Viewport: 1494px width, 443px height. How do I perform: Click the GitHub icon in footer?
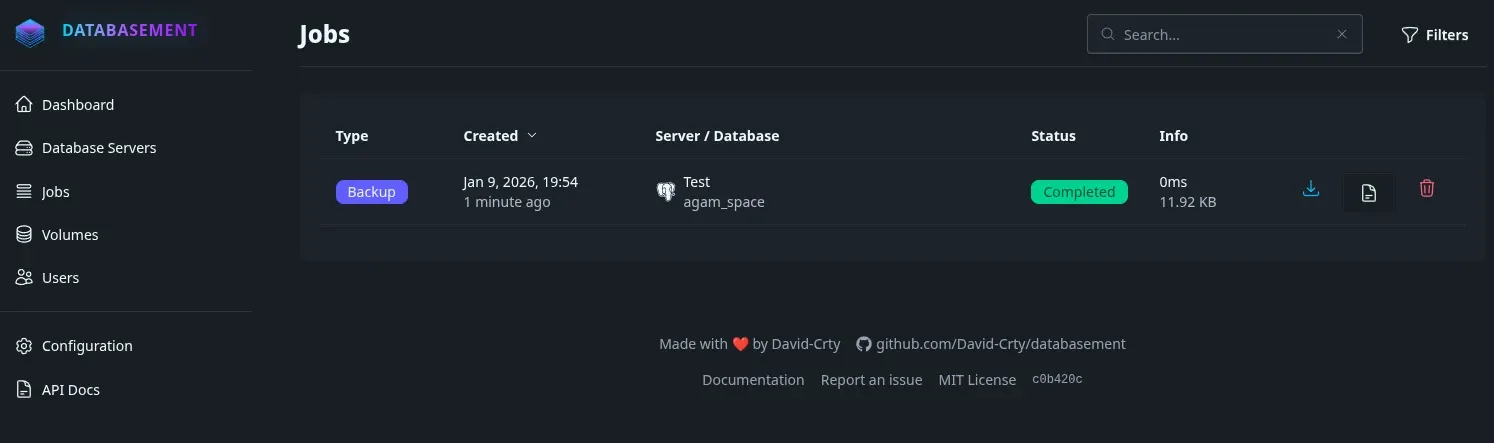click(864, 344)
